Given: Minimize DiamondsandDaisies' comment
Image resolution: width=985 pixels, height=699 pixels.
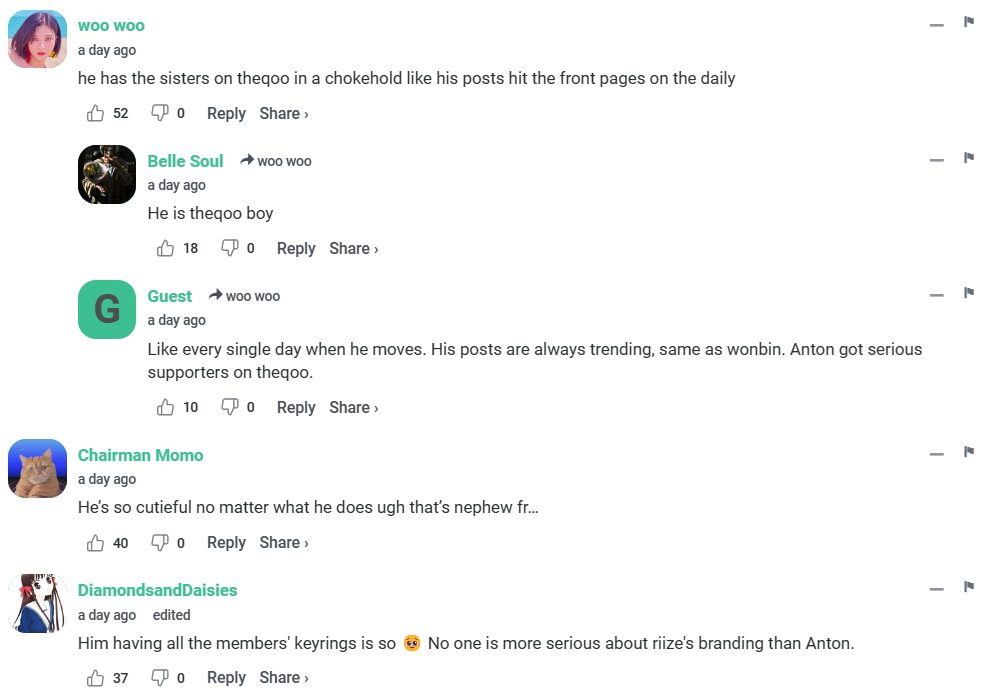Looking at the screenshot, I should (936, 589).
